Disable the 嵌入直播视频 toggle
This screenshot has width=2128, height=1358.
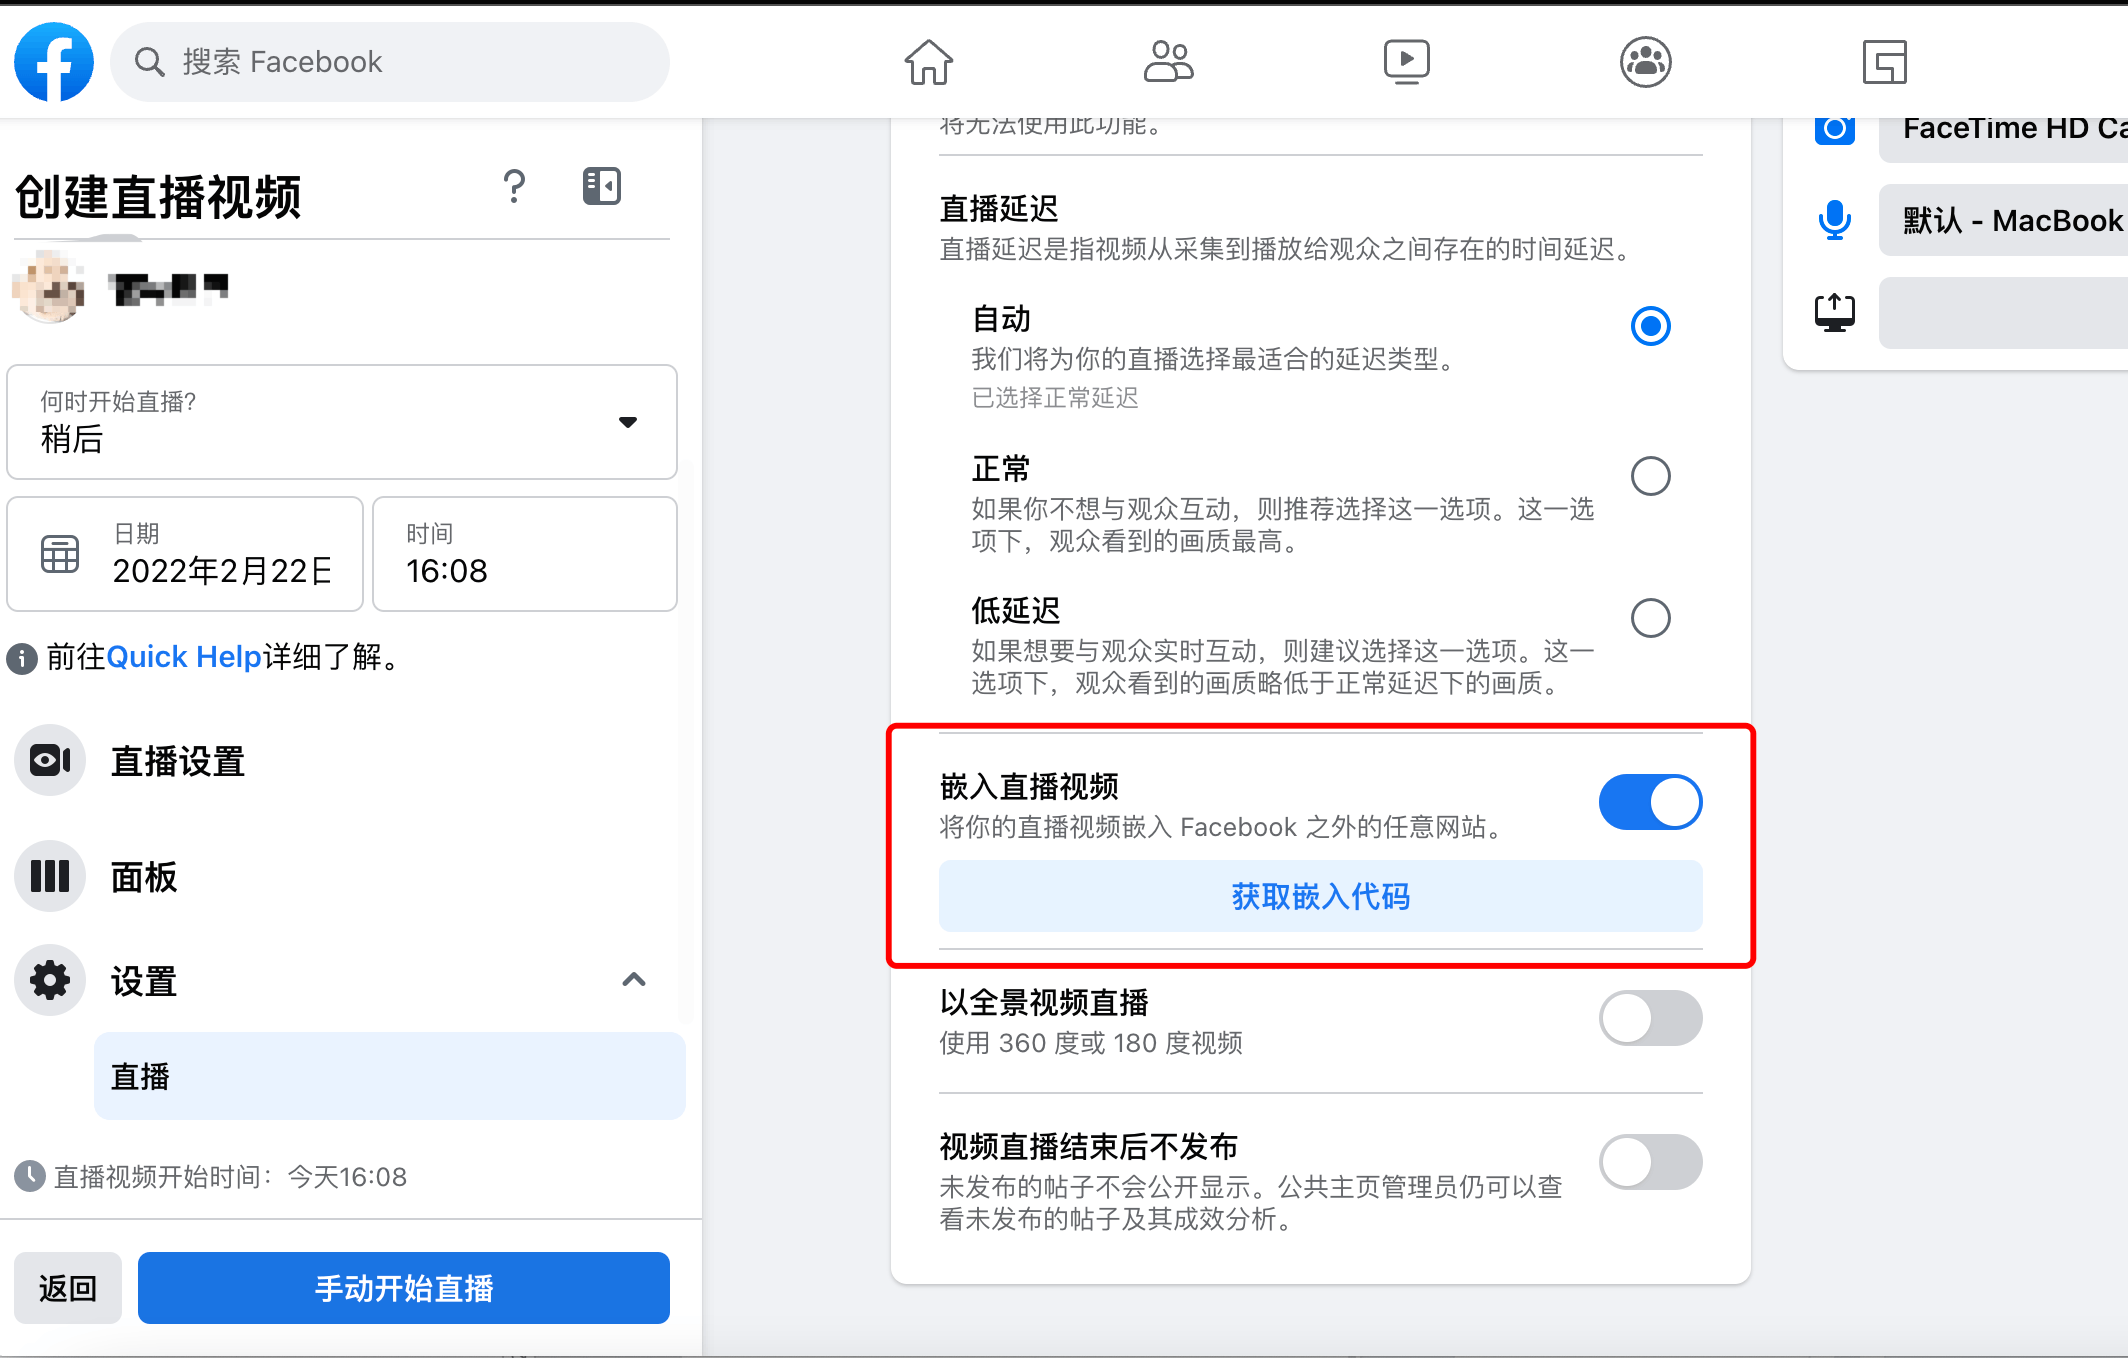[1650, 802]
